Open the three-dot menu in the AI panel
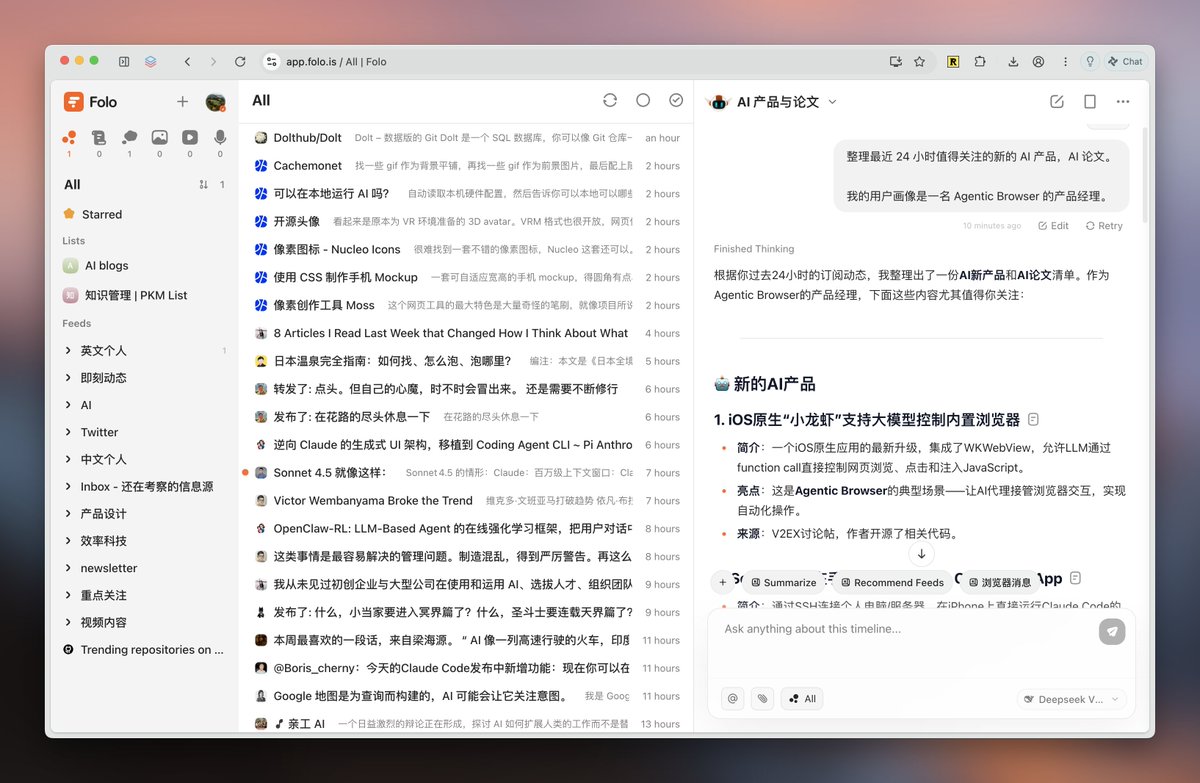This screenshot has width=1200, height=783. coord(1122,101)
